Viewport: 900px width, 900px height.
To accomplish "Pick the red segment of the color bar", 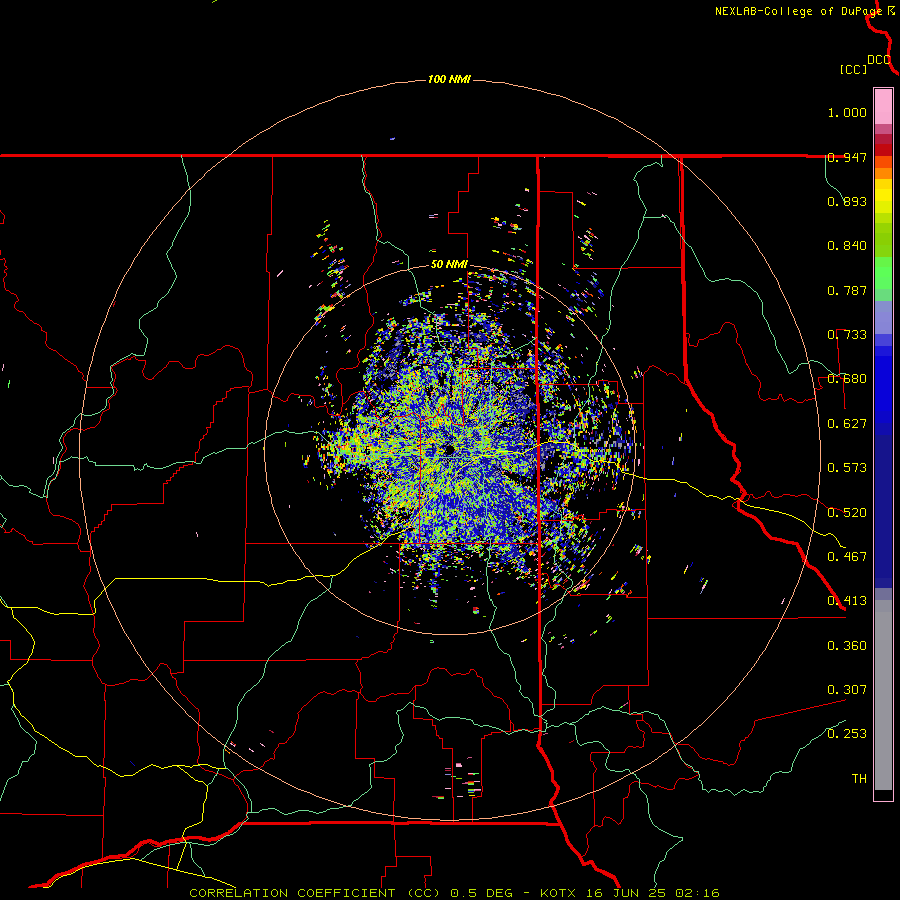I will [883, 149].
